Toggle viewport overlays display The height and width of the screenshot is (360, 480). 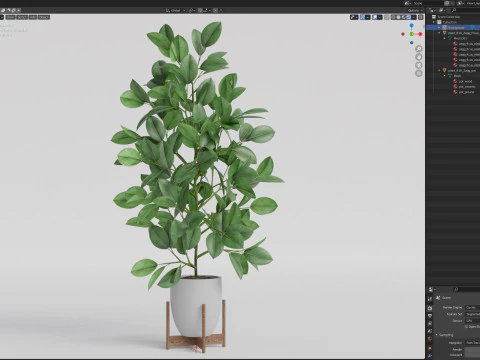375,17
